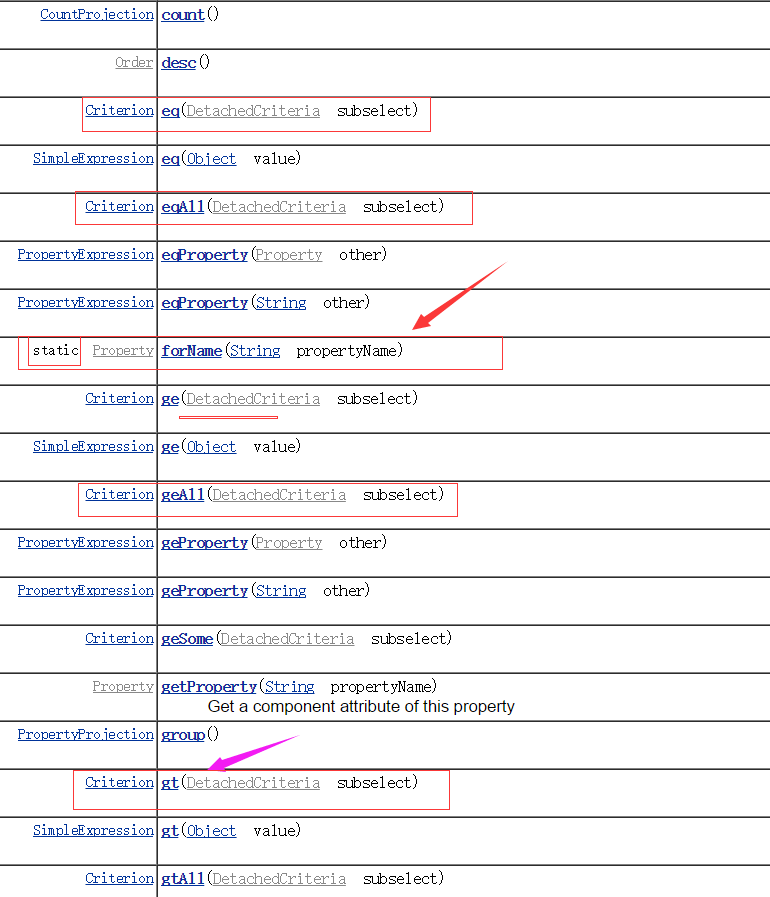Open the Order return type link

pyautogui.click(x=134, y=62)
